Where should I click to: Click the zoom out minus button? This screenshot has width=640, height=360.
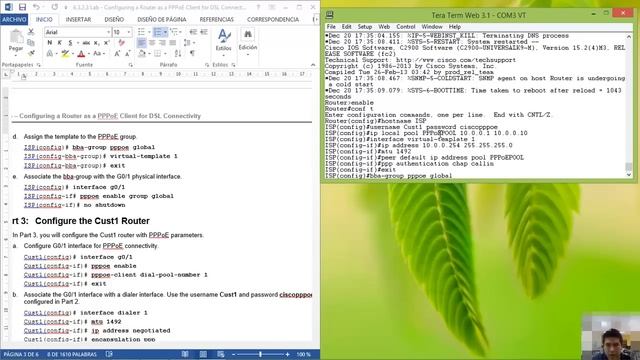[x=233, y=354]
